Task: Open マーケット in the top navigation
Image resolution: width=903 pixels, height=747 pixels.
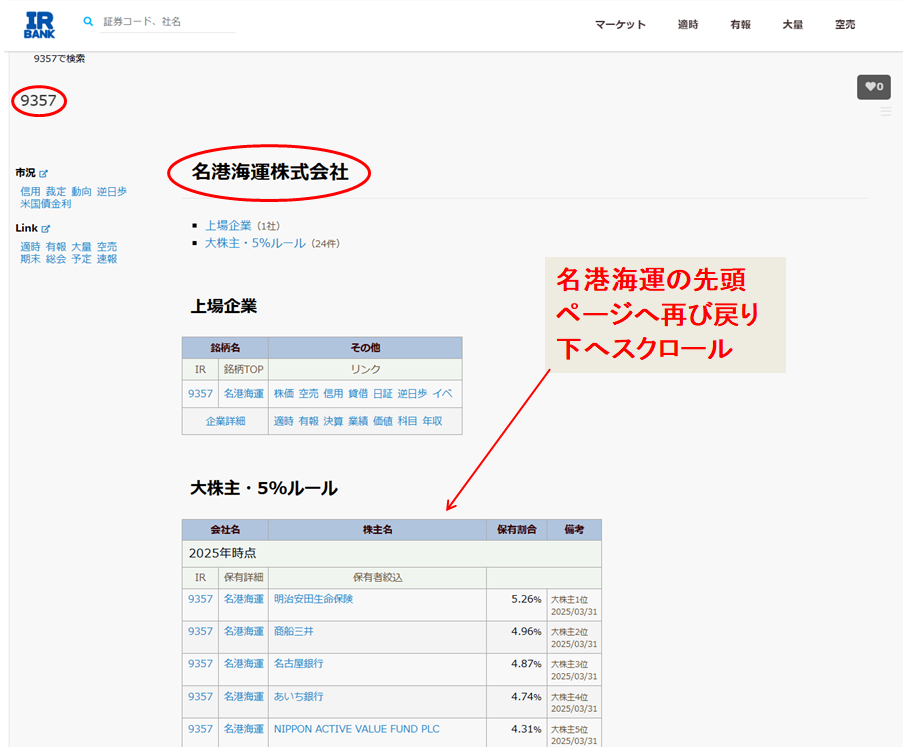Action: (620, 25)
